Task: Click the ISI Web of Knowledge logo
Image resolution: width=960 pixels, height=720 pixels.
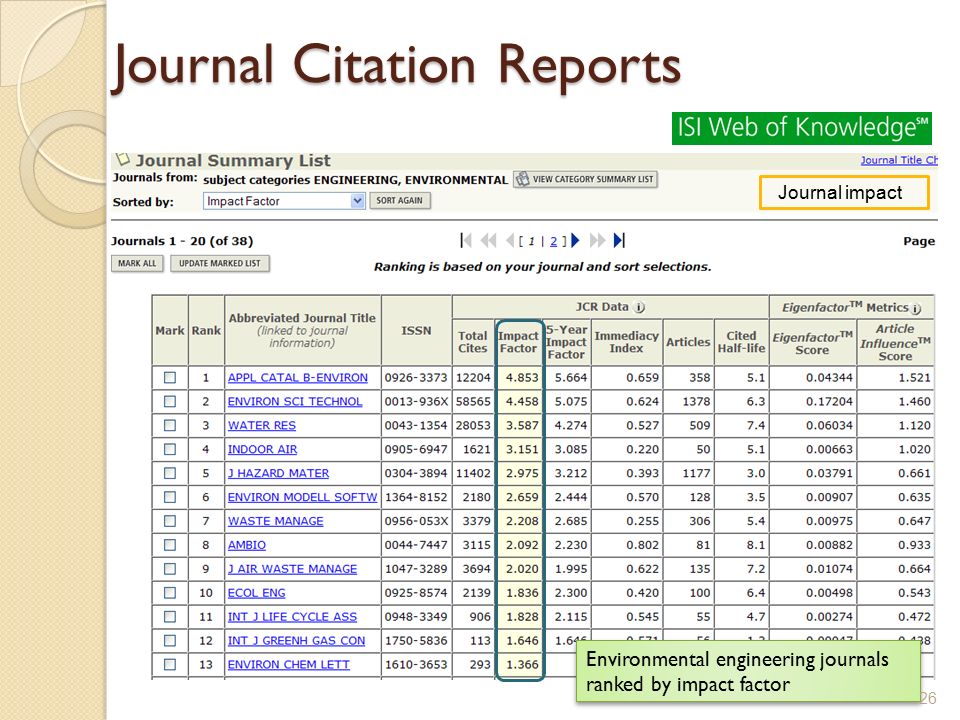Action: [801, 128]
